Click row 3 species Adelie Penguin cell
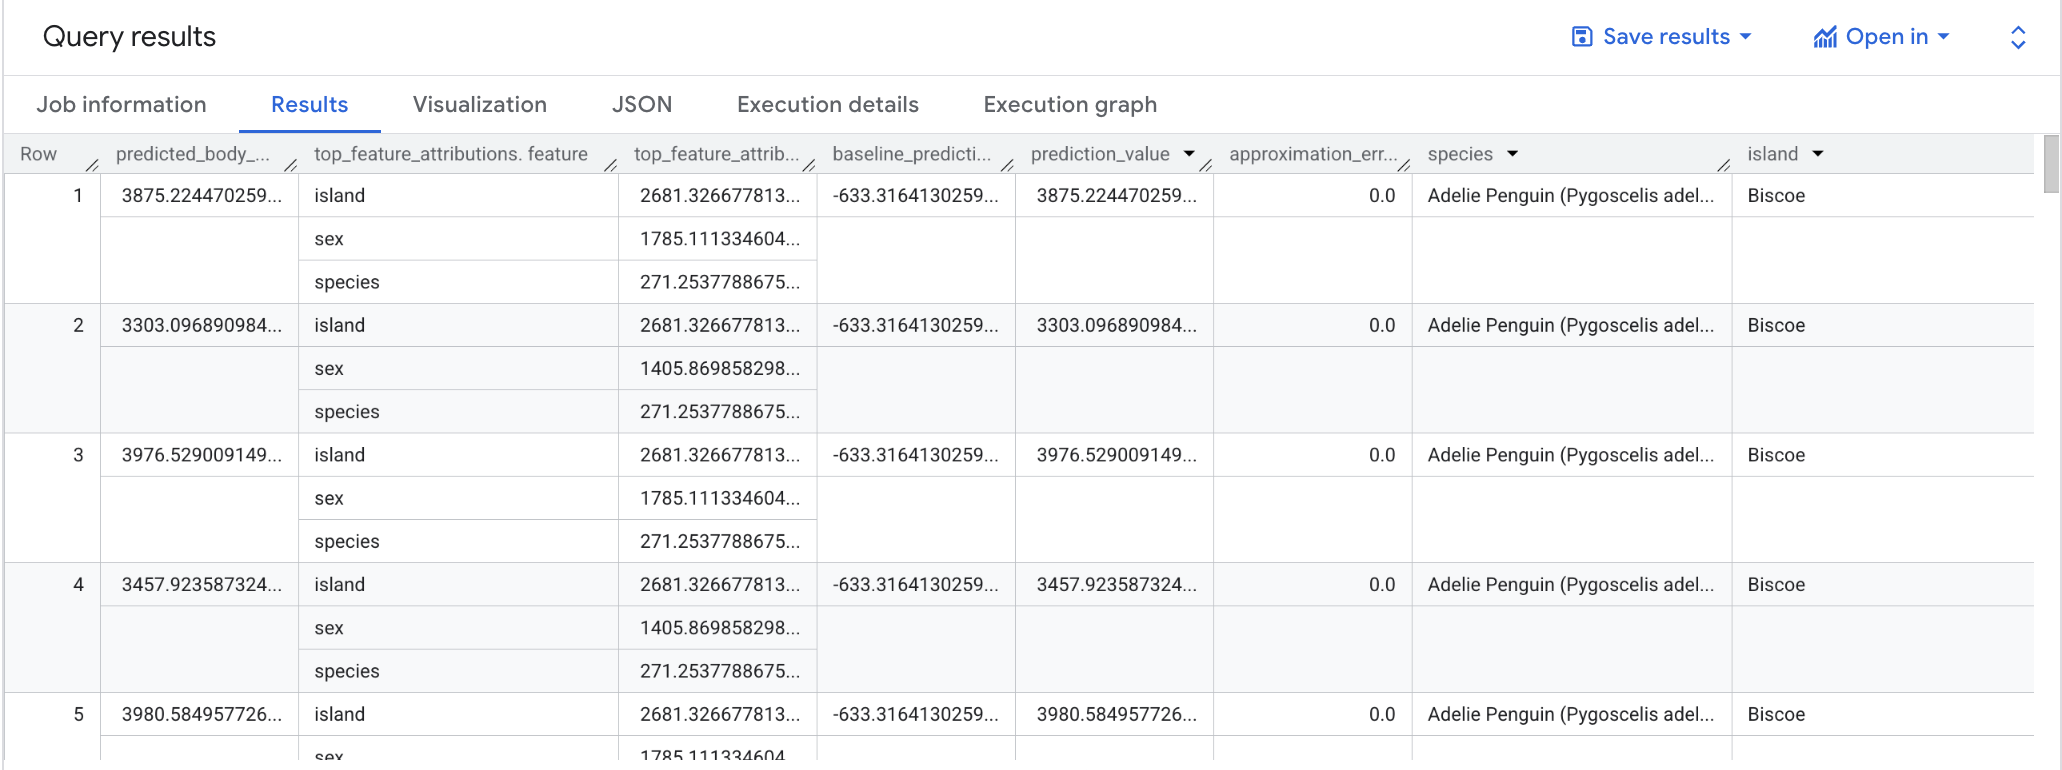Screen dimensions: 2062x770 [x=1571, y=455]
